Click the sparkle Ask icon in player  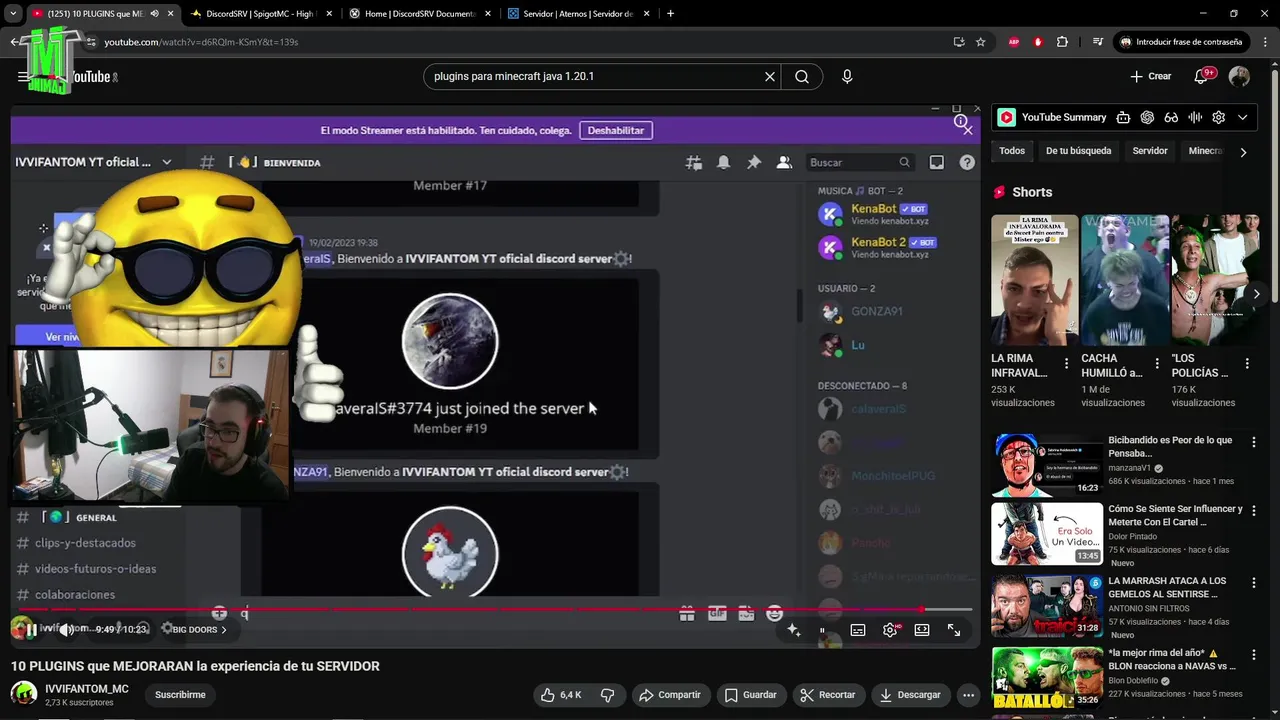click(x=794, y=630)
